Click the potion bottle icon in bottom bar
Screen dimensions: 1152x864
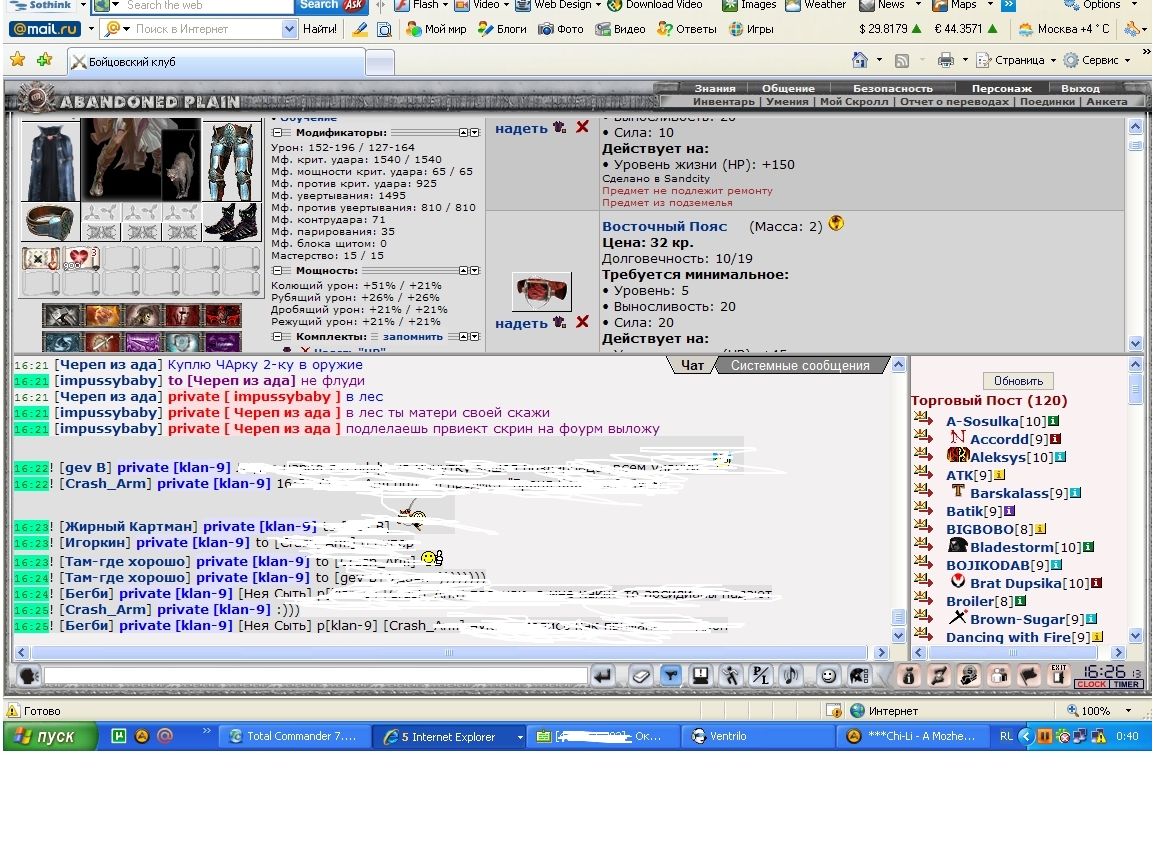909,675
